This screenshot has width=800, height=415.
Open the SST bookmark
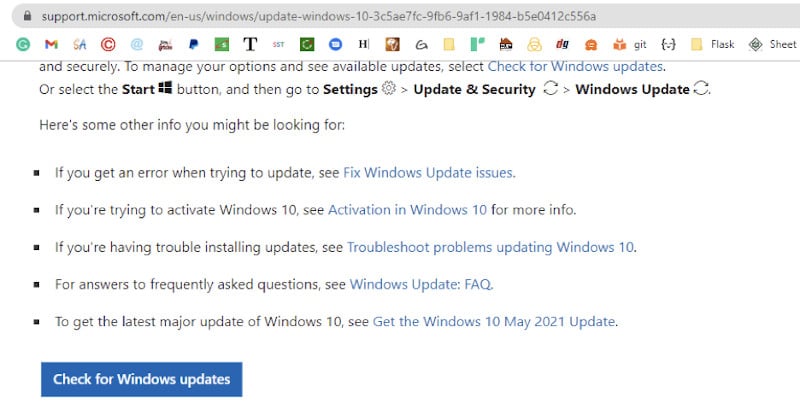tap(278, 44)
